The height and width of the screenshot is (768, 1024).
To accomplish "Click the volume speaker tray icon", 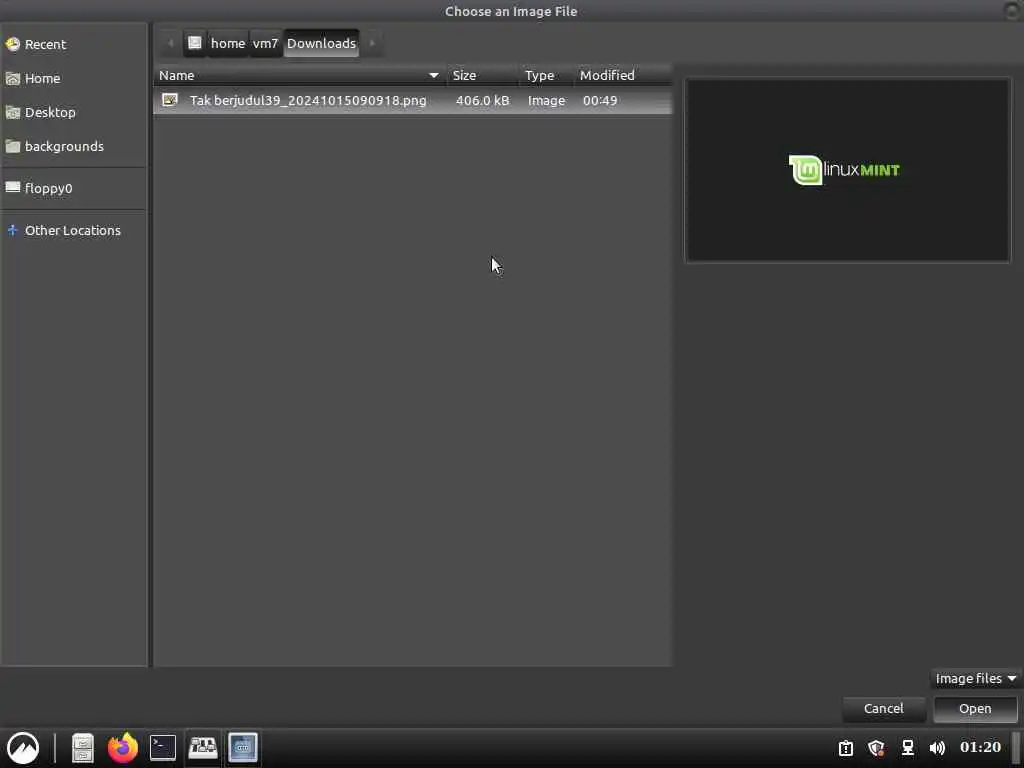I will [937, 748].
